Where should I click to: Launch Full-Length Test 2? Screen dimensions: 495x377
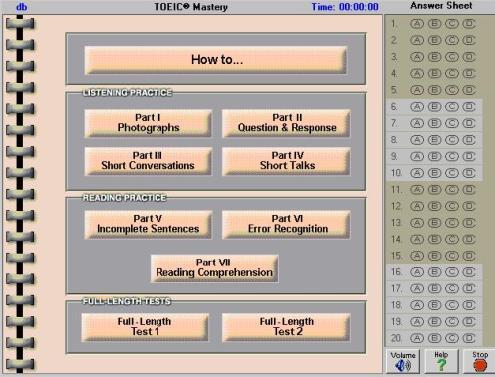pyautogui.click(x=286, y=327)
